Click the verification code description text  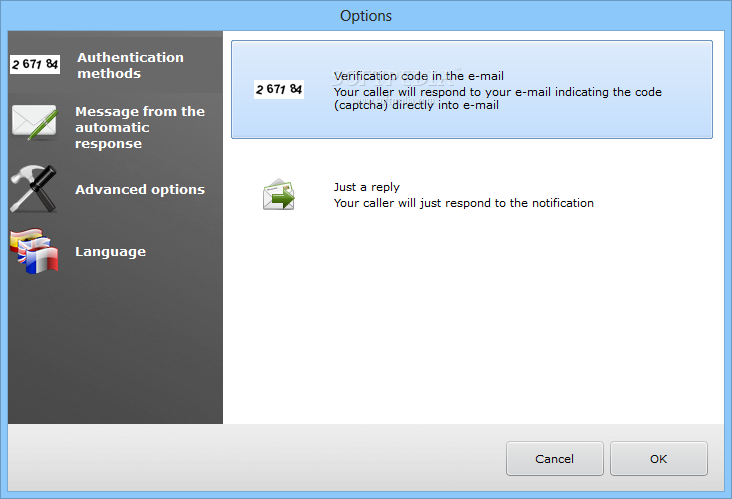click(498, 98)
